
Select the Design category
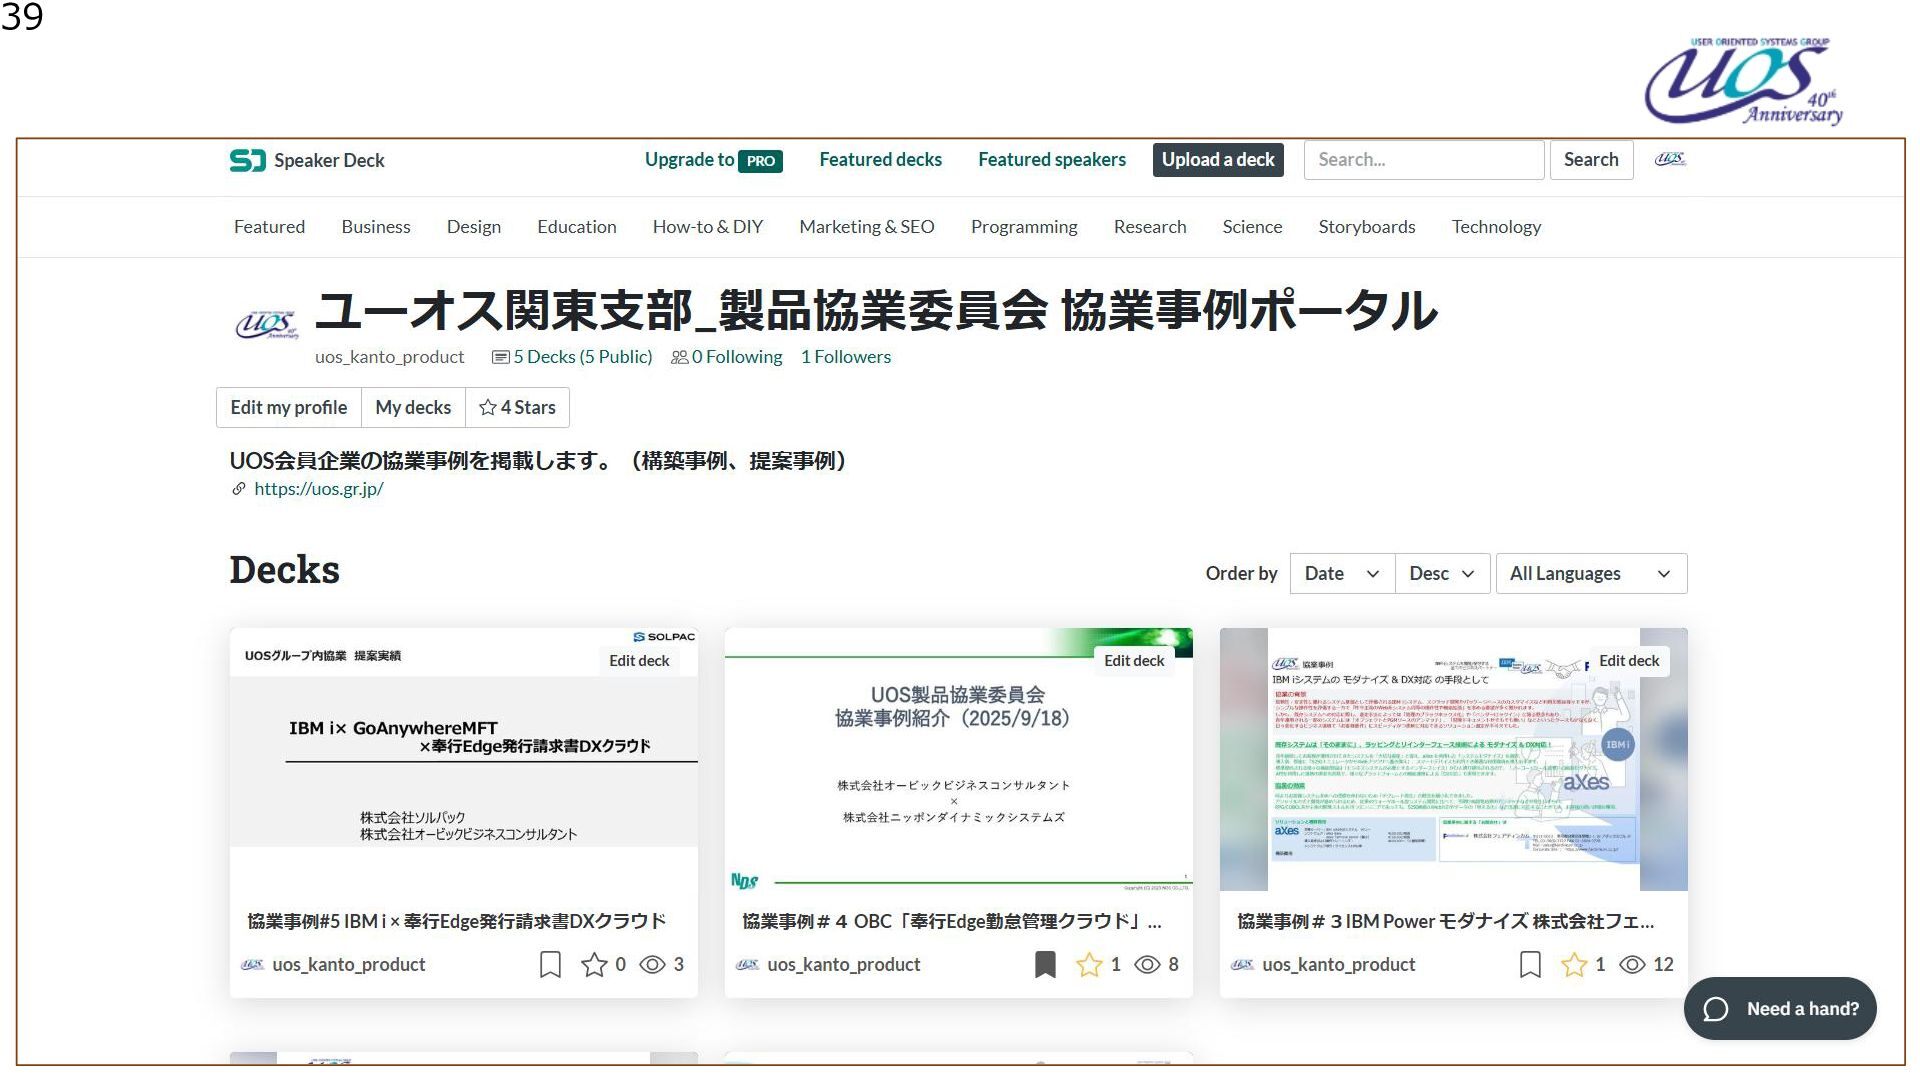[474, 227]
